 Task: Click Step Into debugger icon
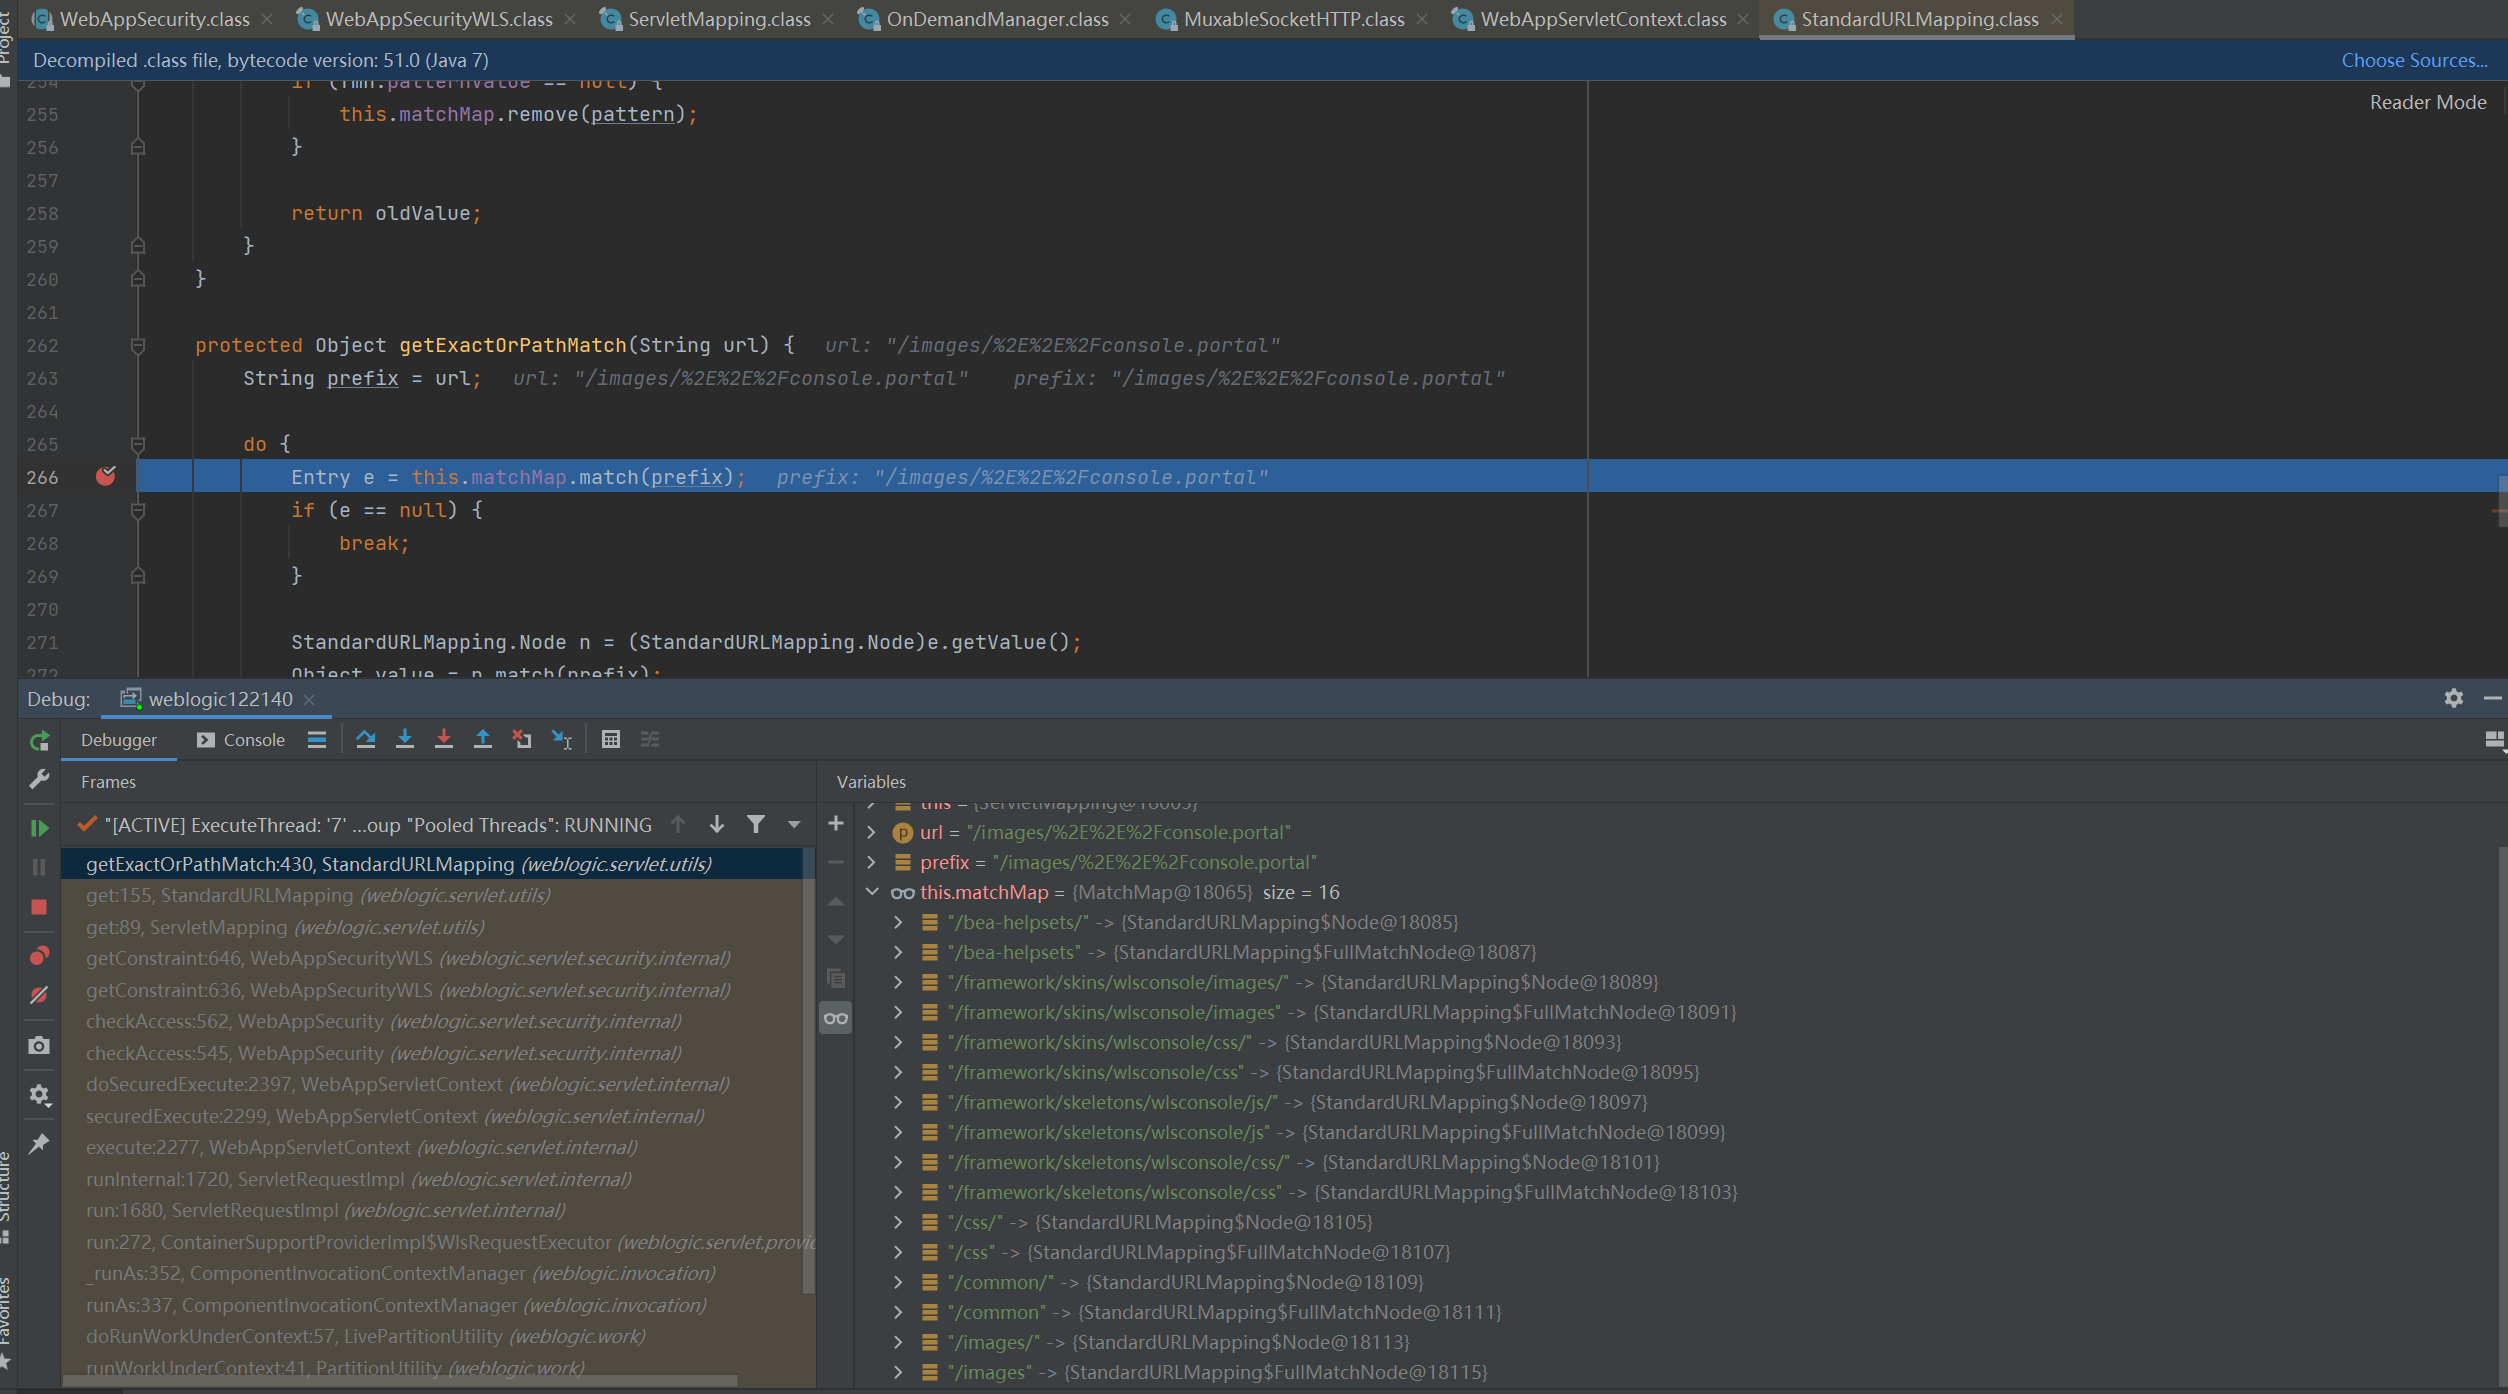[405, 739]
